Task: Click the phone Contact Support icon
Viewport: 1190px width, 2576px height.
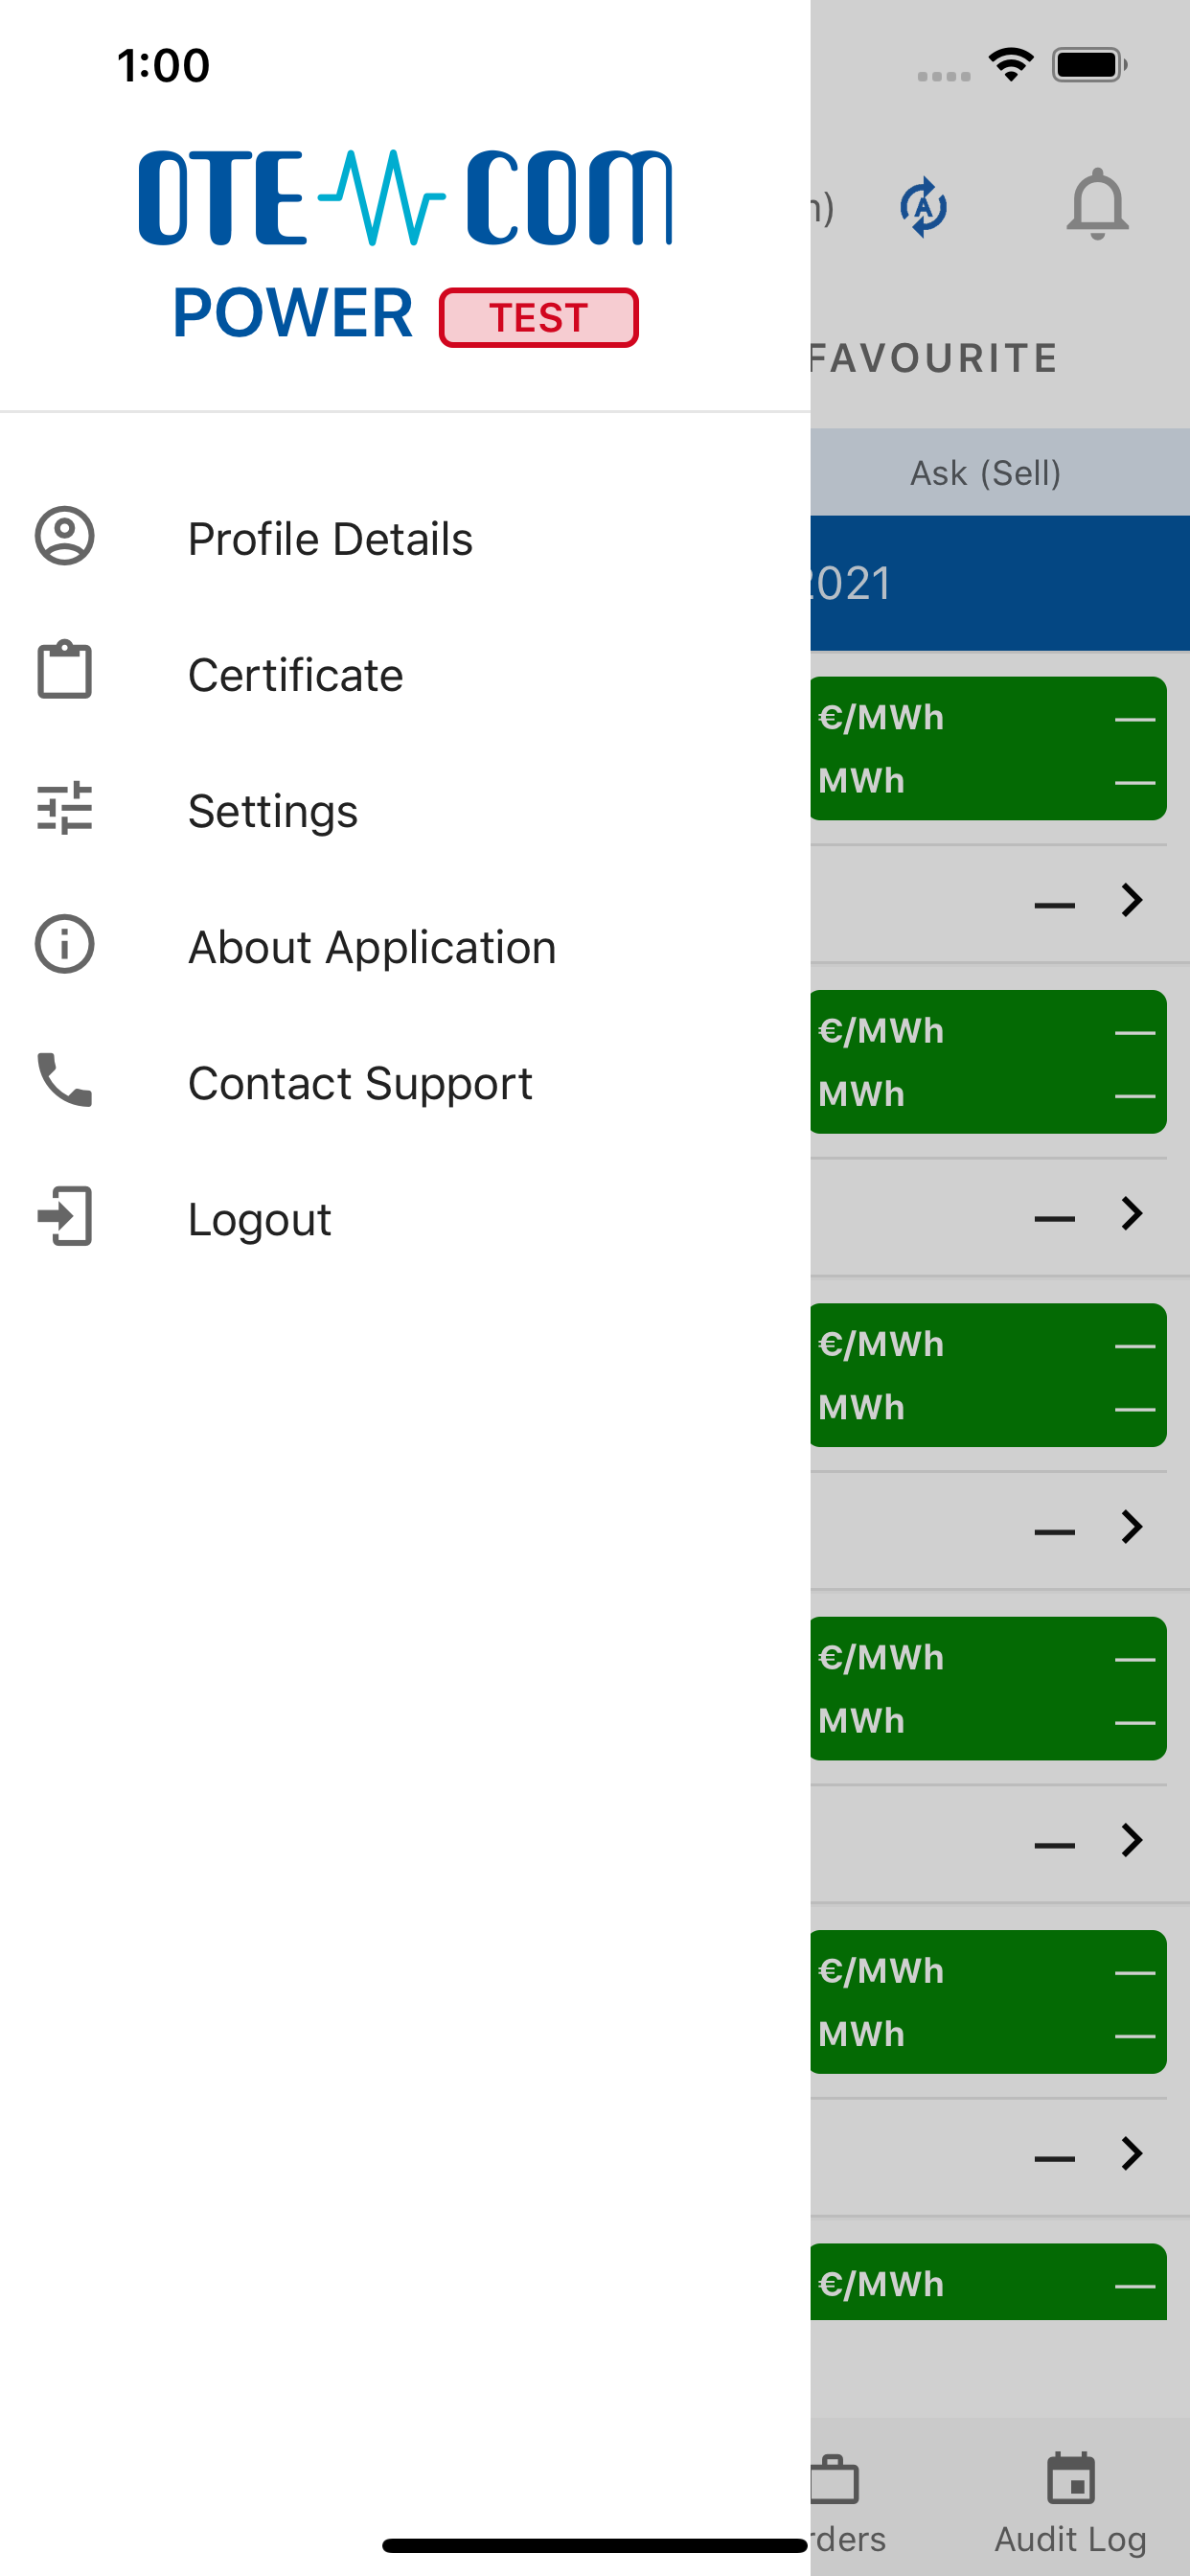Action: [x=65, y=1080]
